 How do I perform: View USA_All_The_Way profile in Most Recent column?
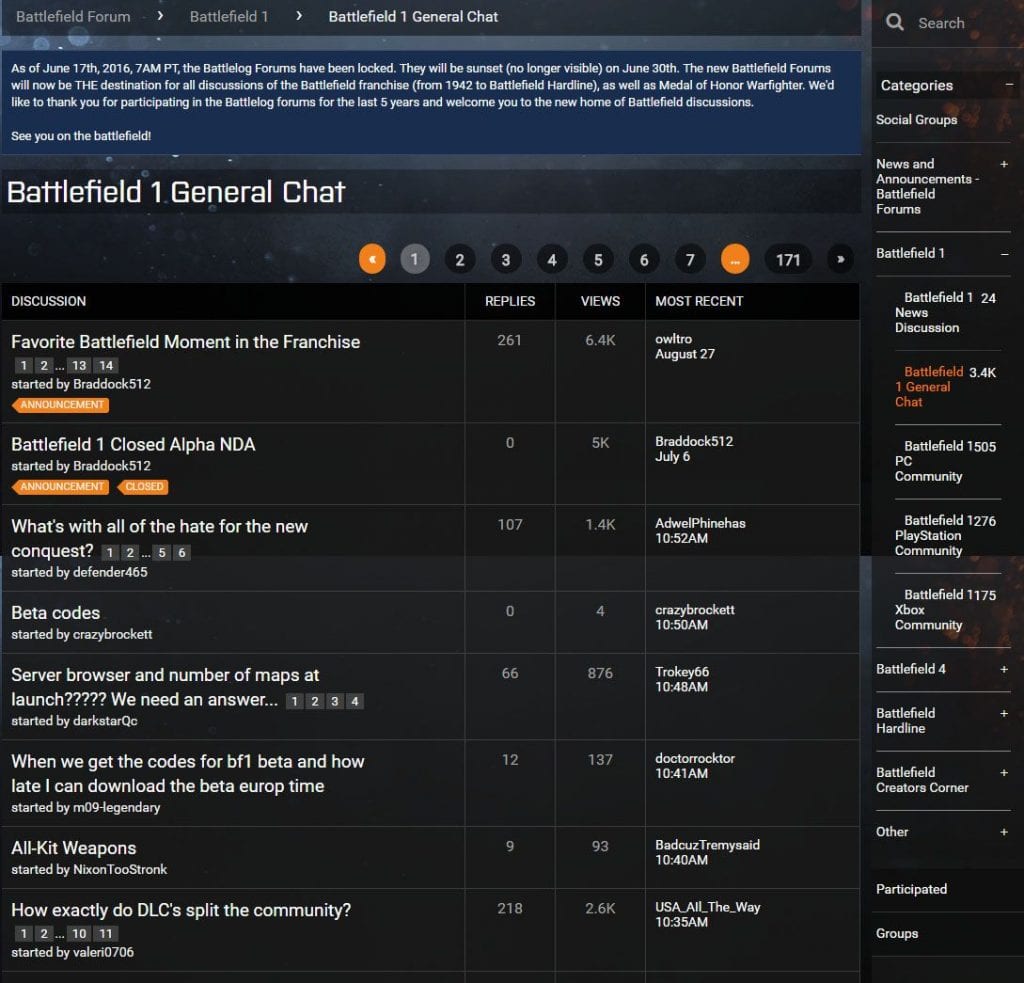tap(708, 907)
